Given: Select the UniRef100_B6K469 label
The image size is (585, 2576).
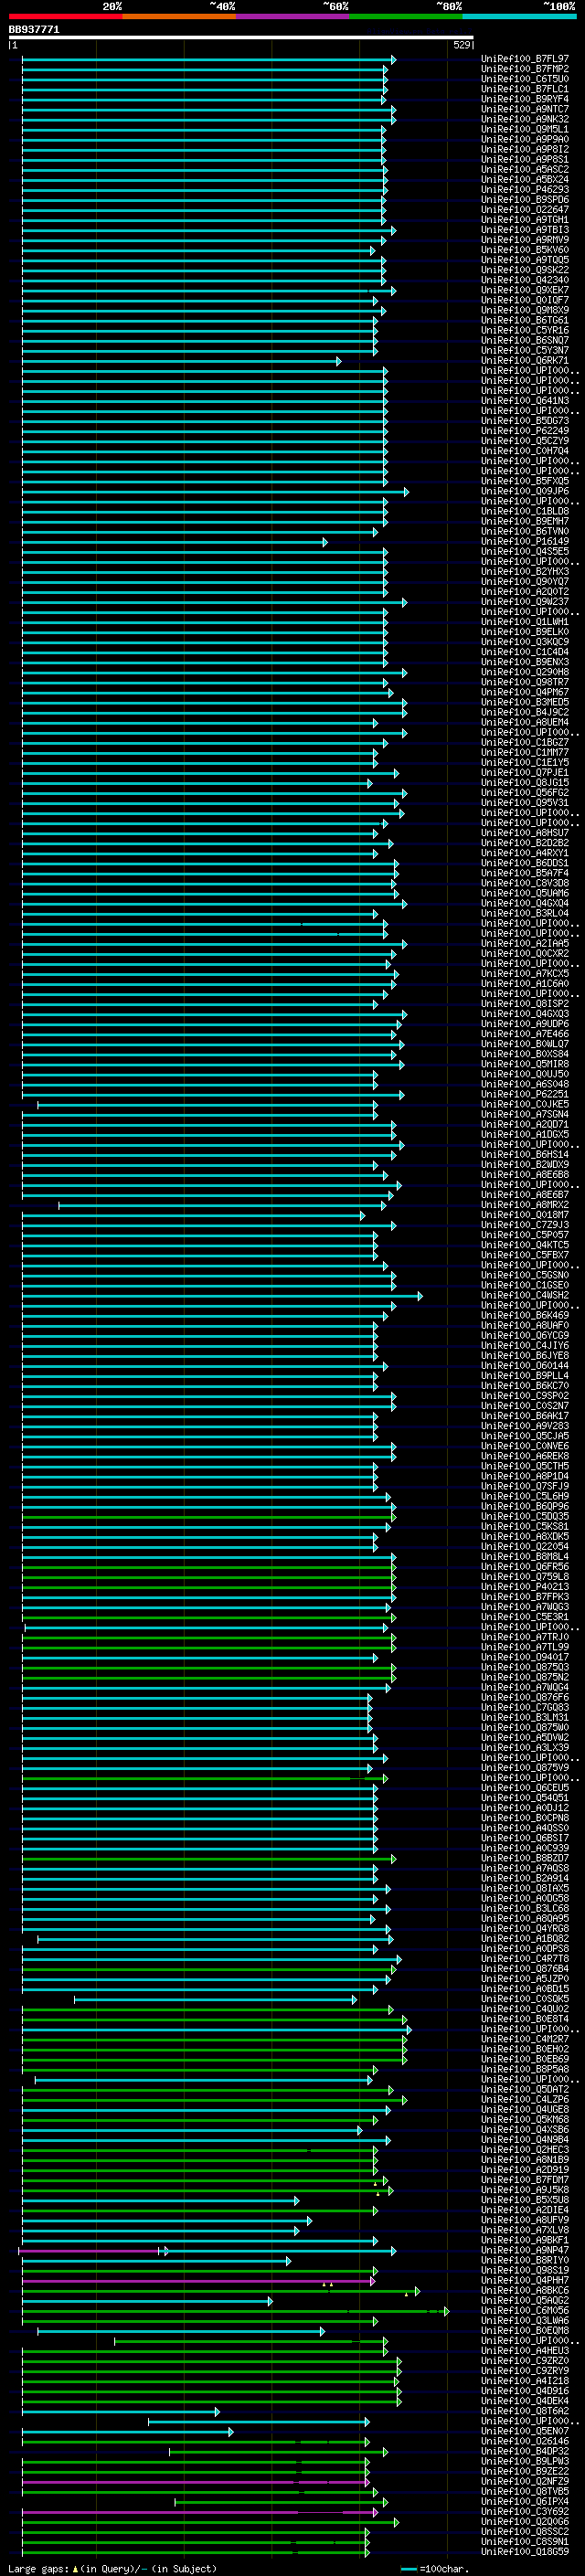Looking at the screenshot, I should pos(525,1316).
